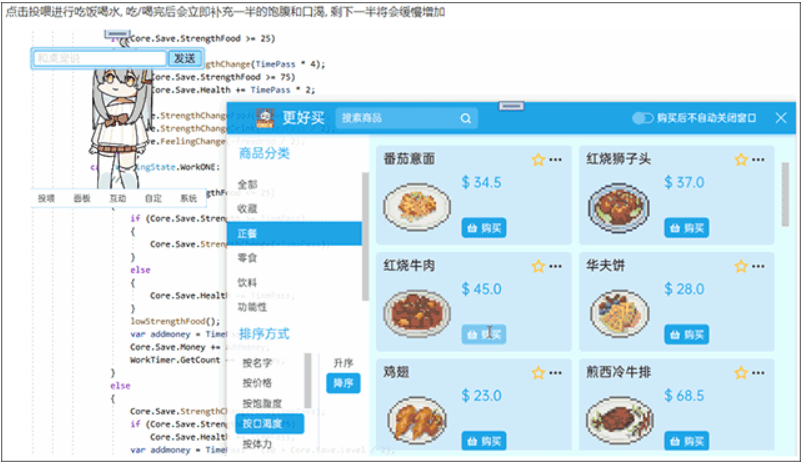The height and width of the screenshot is (465, 804).
Task: Select the 零食 category in shop list
Action: click(x=247, y=258)
